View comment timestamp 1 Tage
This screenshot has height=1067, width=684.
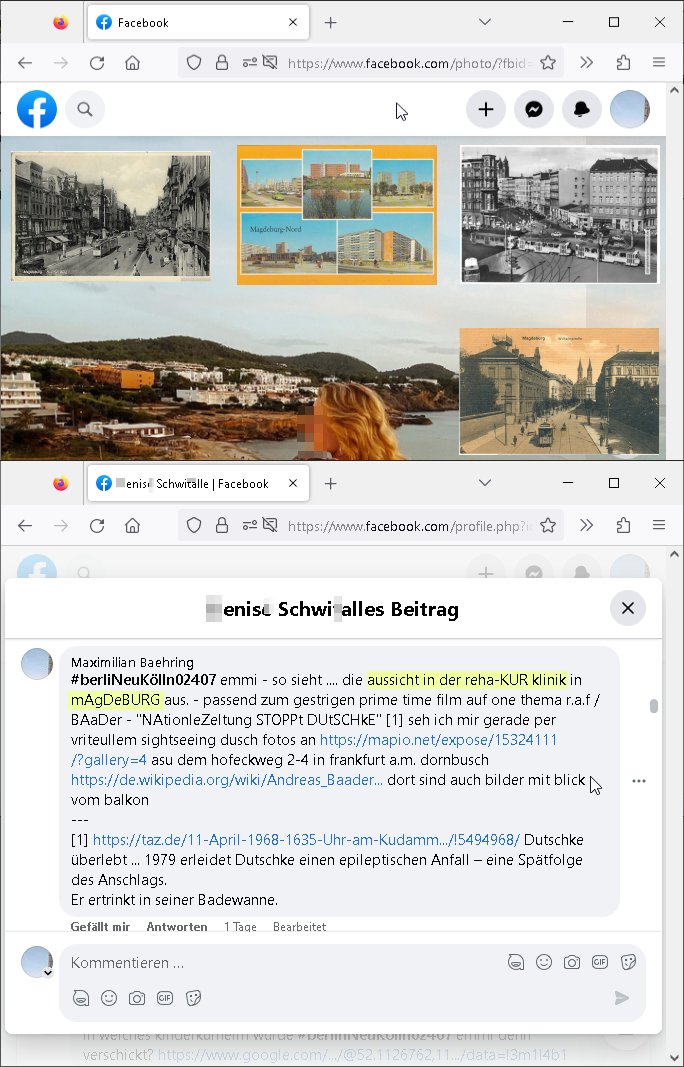point(240,926)
